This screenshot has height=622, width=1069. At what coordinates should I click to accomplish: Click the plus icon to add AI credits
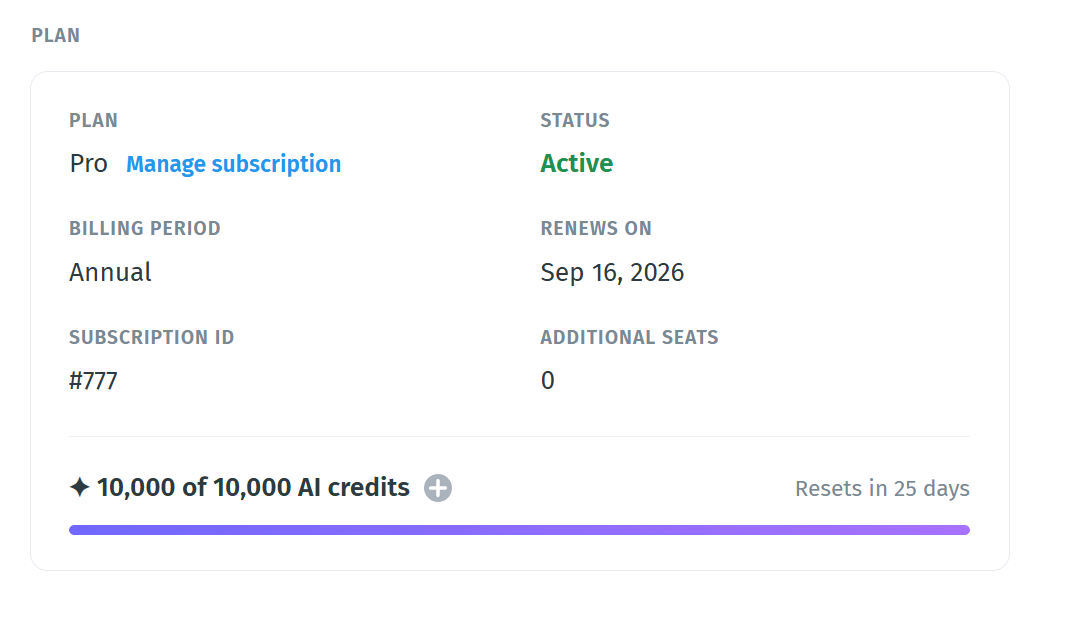[x=438, y=488]
